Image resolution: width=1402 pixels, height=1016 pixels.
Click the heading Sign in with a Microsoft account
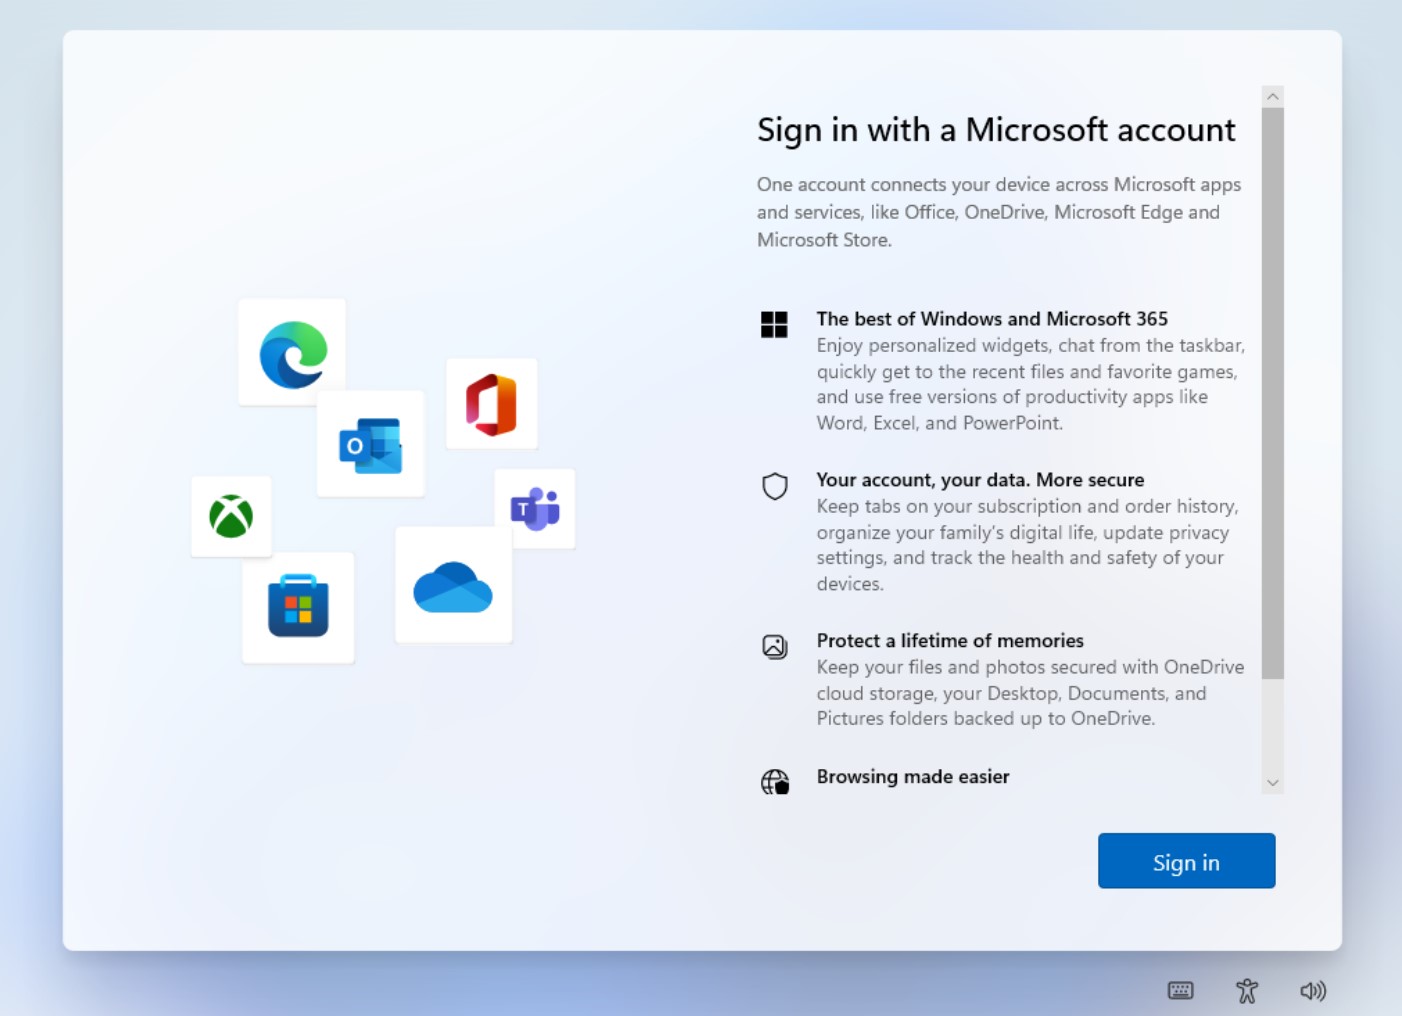[x=996, y=130]
